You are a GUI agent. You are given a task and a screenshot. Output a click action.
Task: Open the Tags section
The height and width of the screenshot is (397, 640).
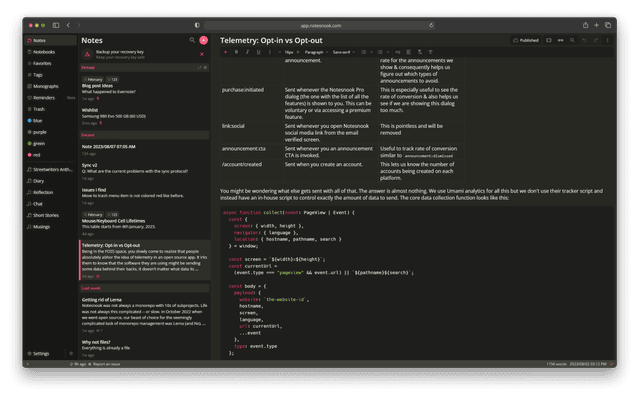(x=50, y=75)
